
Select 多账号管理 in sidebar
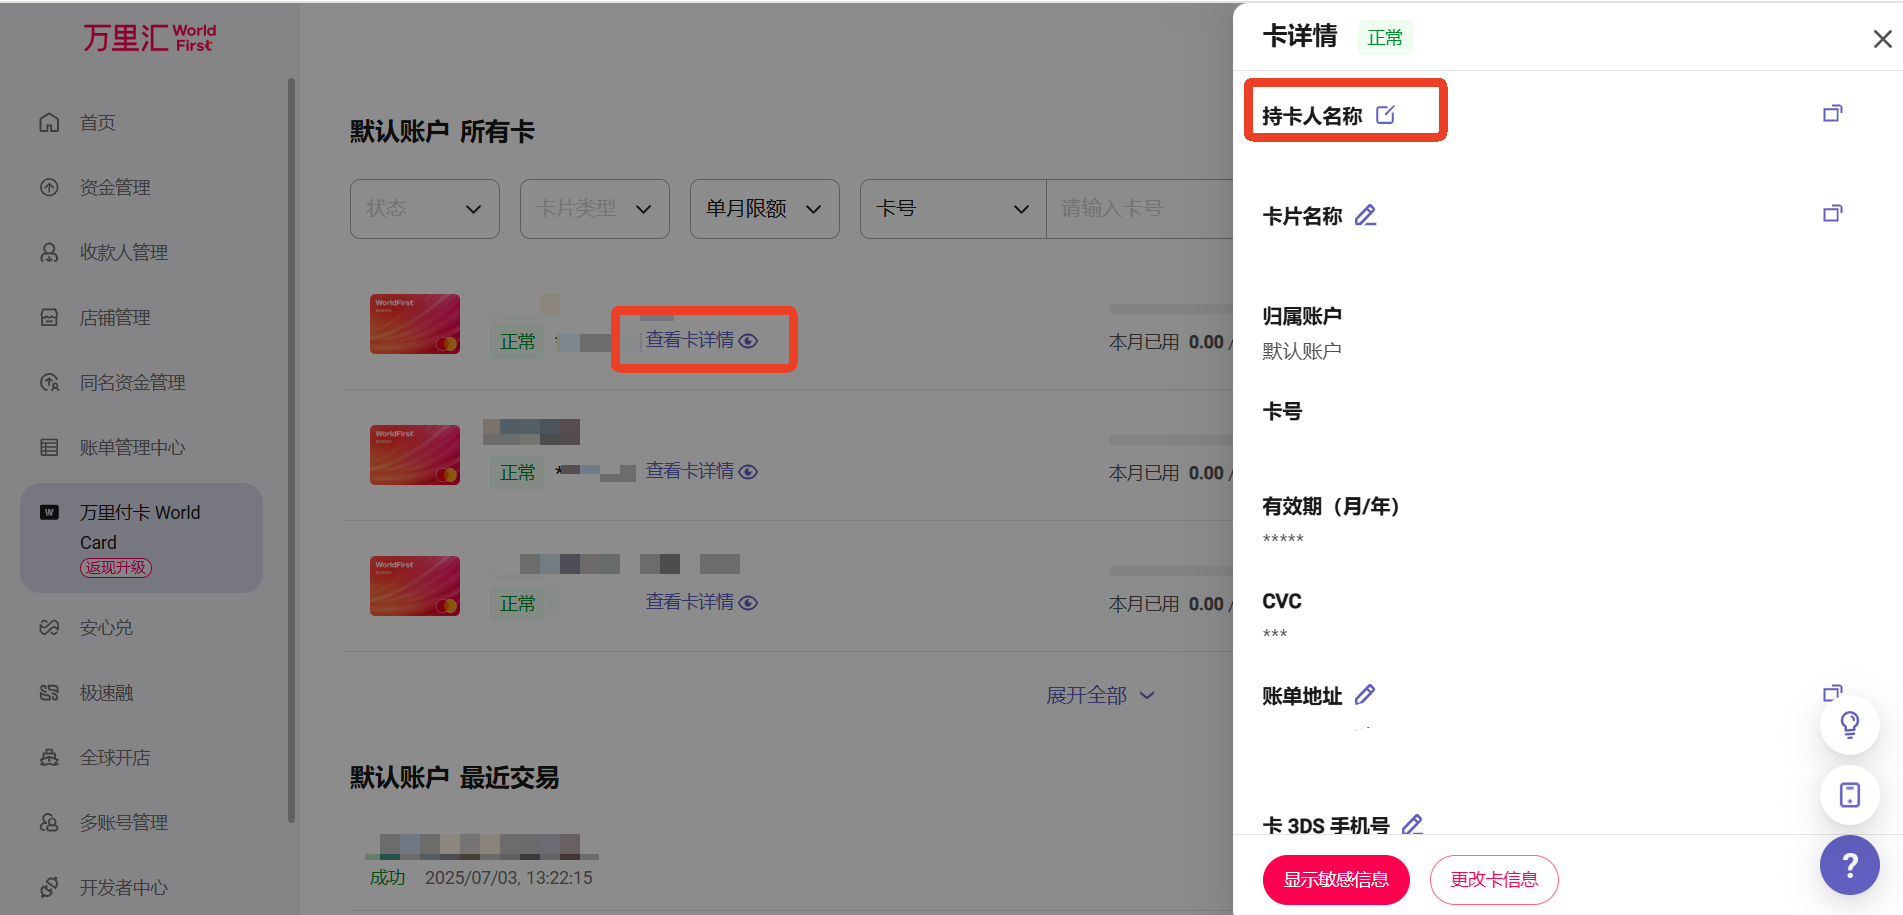pos(124,823)
